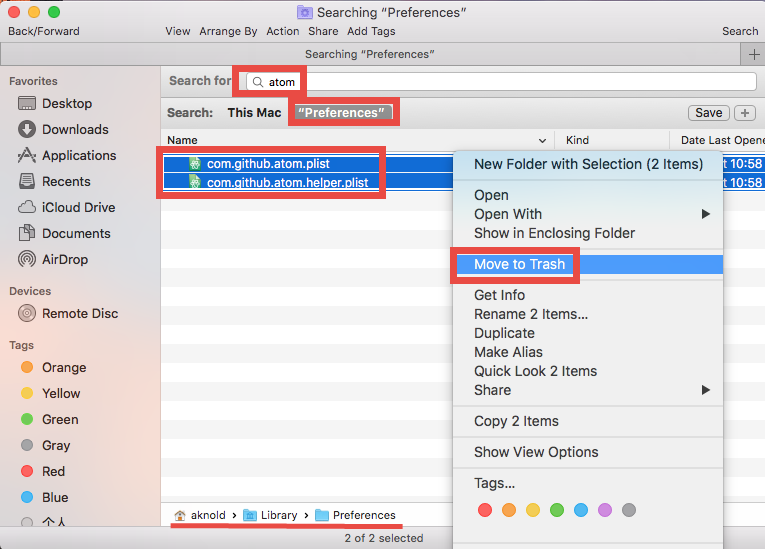Screen dimensions: 765x549
Task: Click the Preferences folder in path bar
Action: click(322, 515)
